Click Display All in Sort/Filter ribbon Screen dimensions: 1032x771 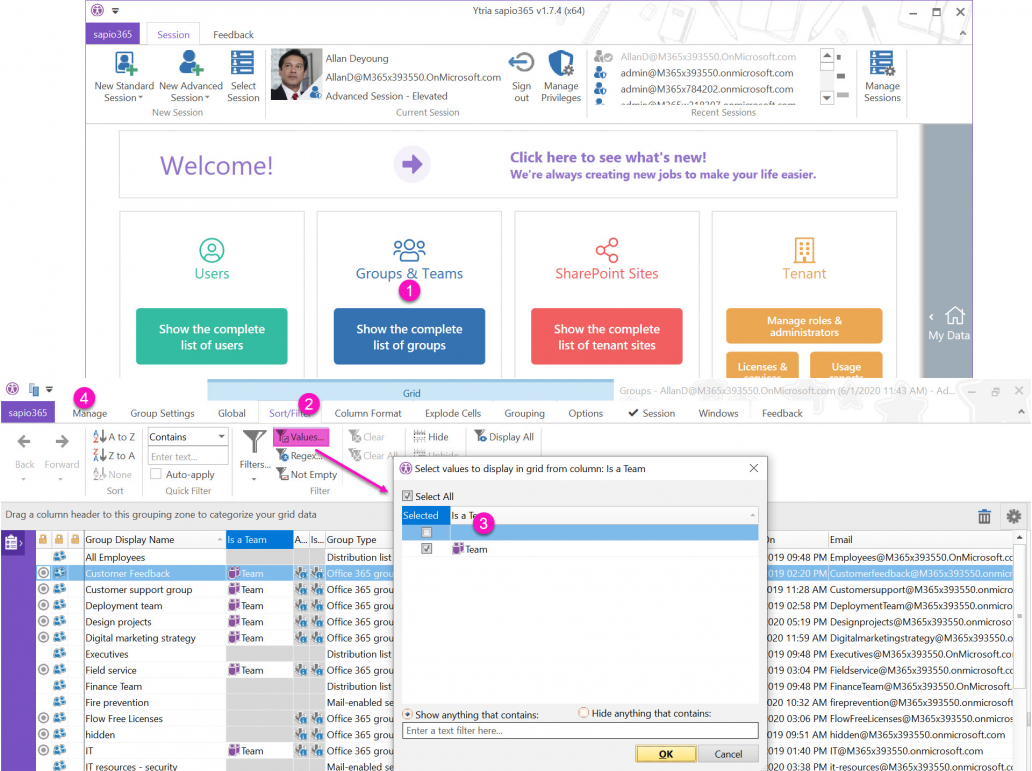tap(504, 437)
